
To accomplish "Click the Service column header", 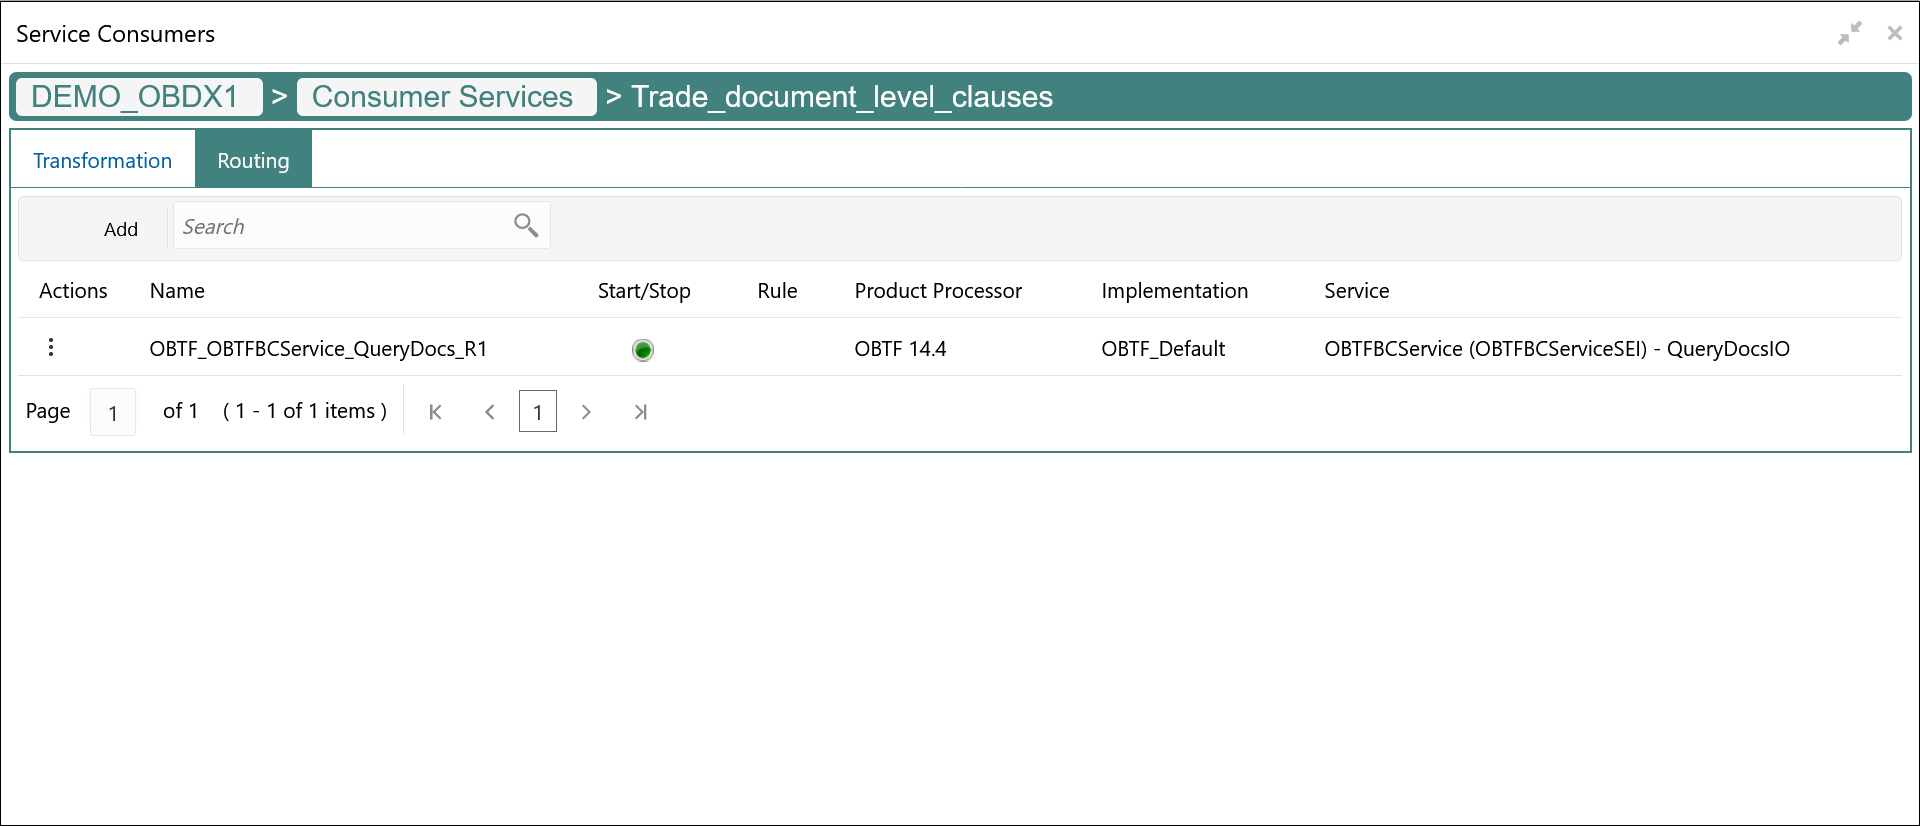I will coord(1357,291).
